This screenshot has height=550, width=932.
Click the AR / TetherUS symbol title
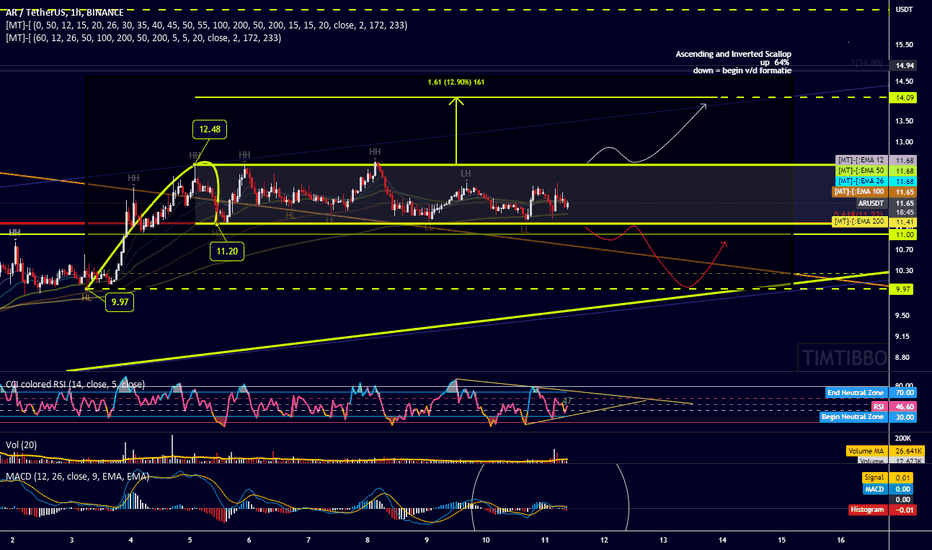click(x=65, y=12)
